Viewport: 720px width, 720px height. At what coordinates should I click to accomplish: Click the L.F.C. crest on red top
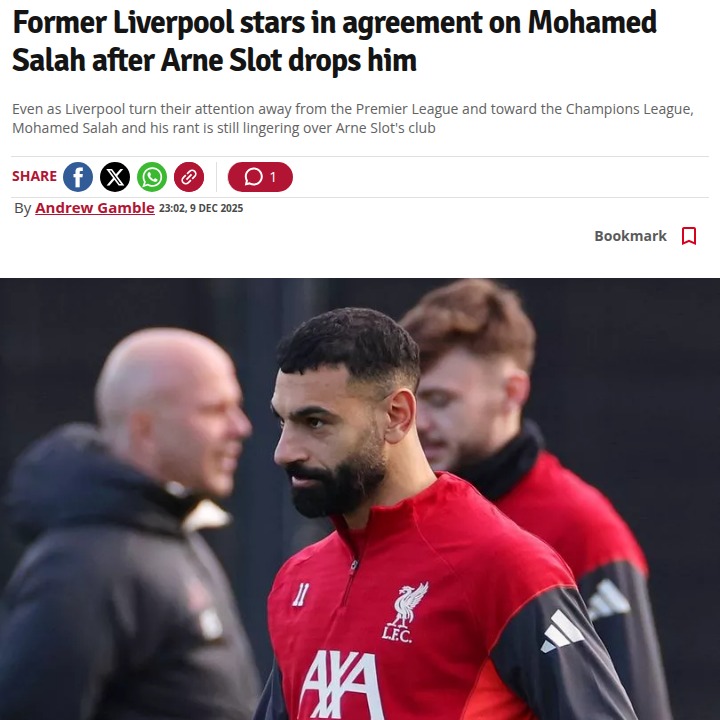pos(404,613)
